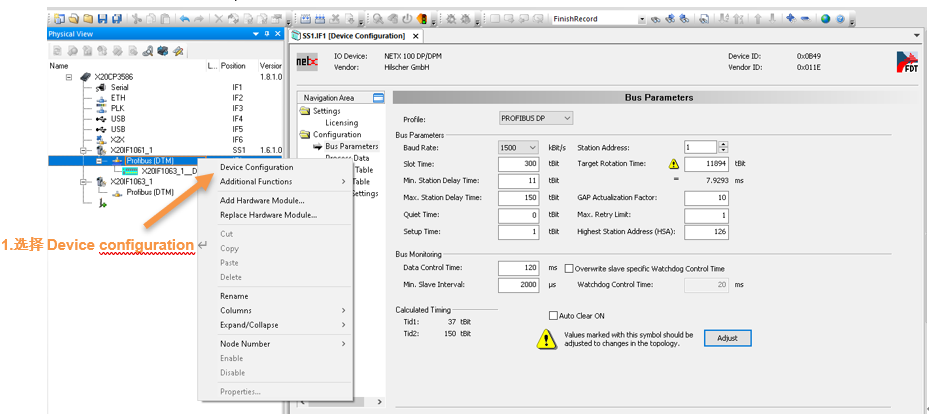Click the magnifier icon in Physical View toolbar
The height and width of the screenshot is (420, 929).
147,51
